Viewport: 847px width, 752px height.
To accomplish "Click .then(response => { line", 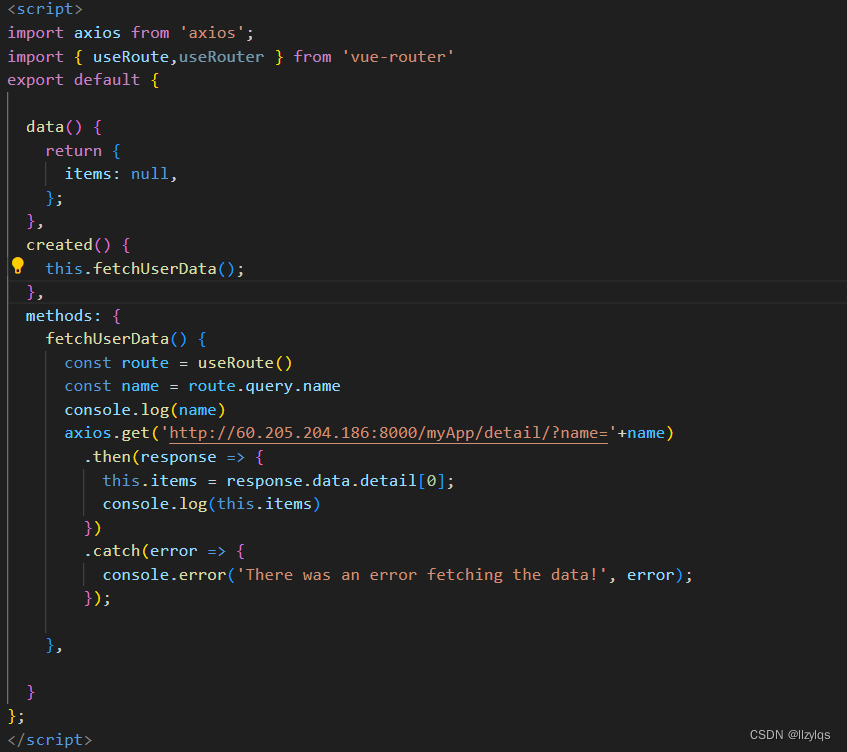I will click(x=174, y=457).
